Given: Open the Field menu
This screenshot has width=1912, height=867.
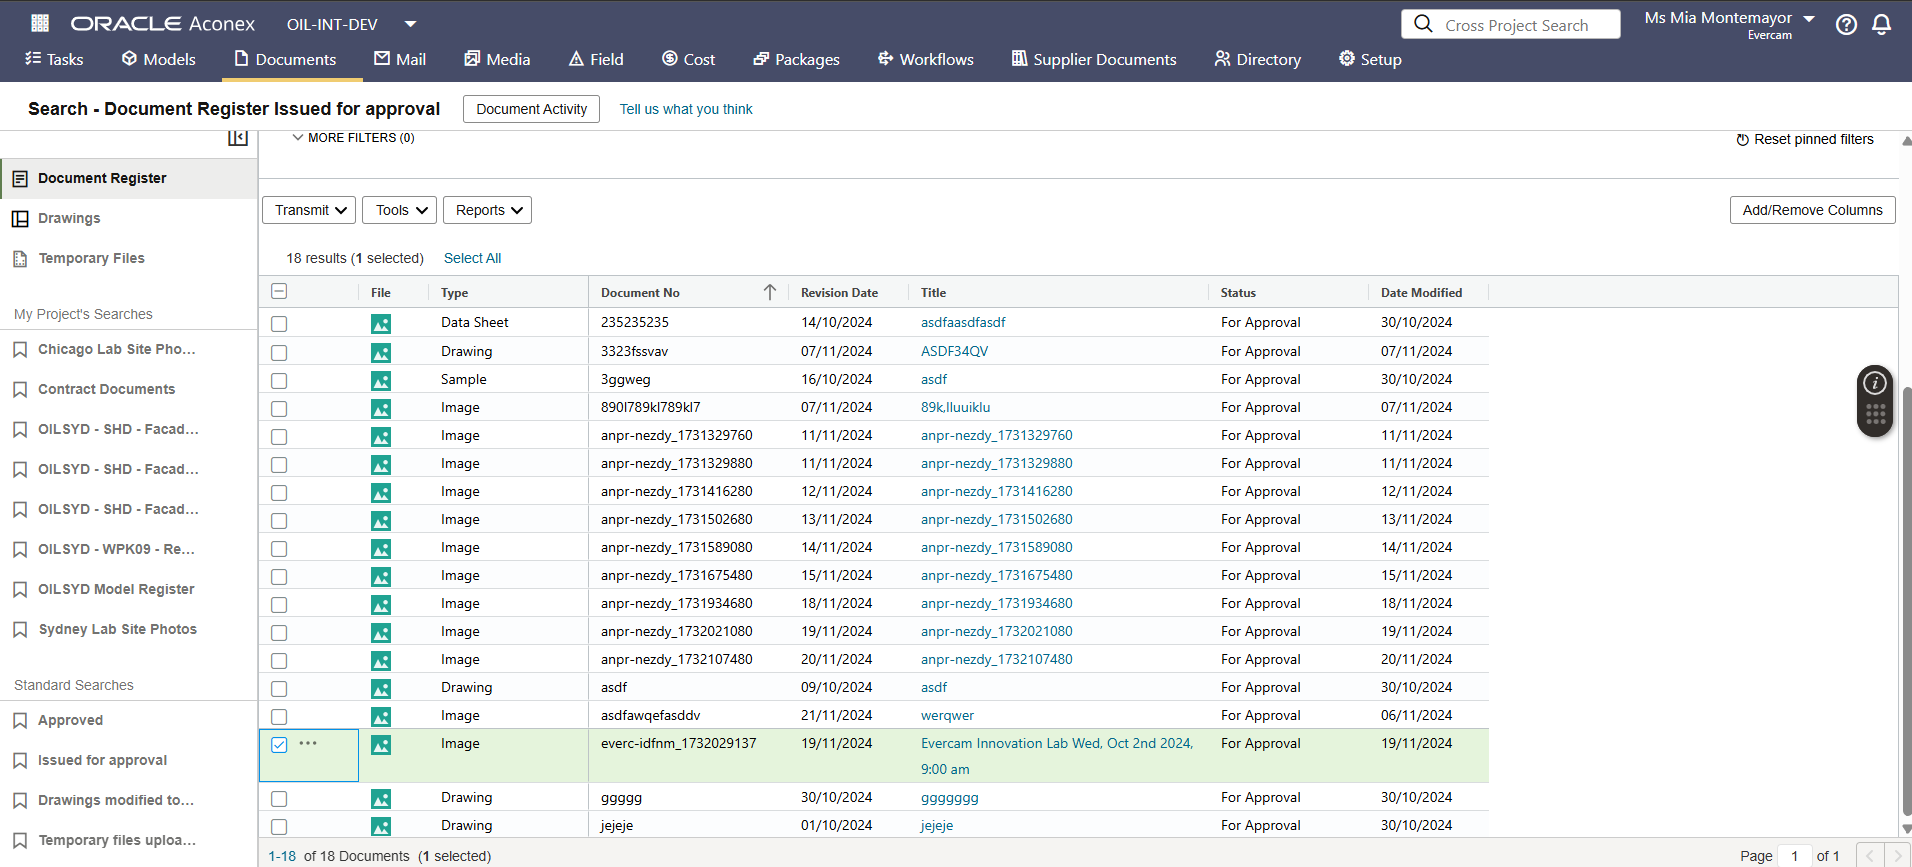Looking at the screenshot, I should [x=596, y=59].
